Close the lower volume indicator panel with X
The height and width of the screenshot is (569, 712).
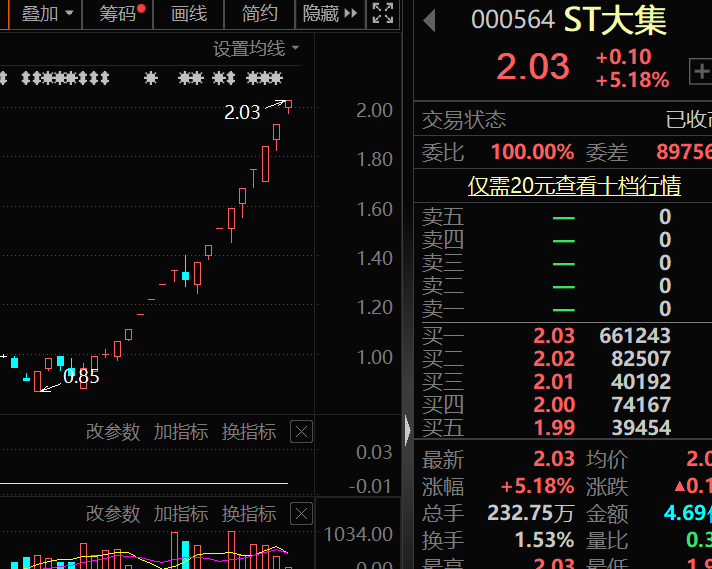[x=301, y=514]
